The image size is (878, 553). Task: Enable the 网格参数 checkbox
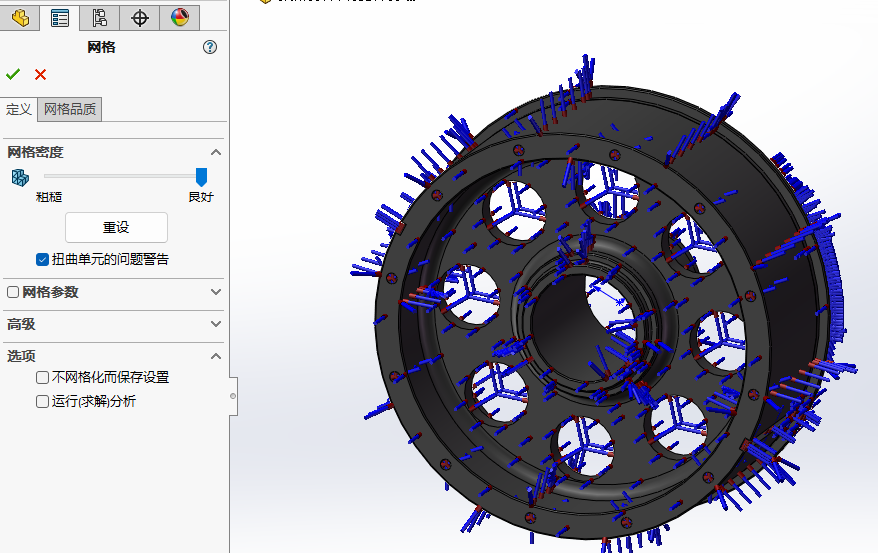pyautogui.click(x=13, y=292)
